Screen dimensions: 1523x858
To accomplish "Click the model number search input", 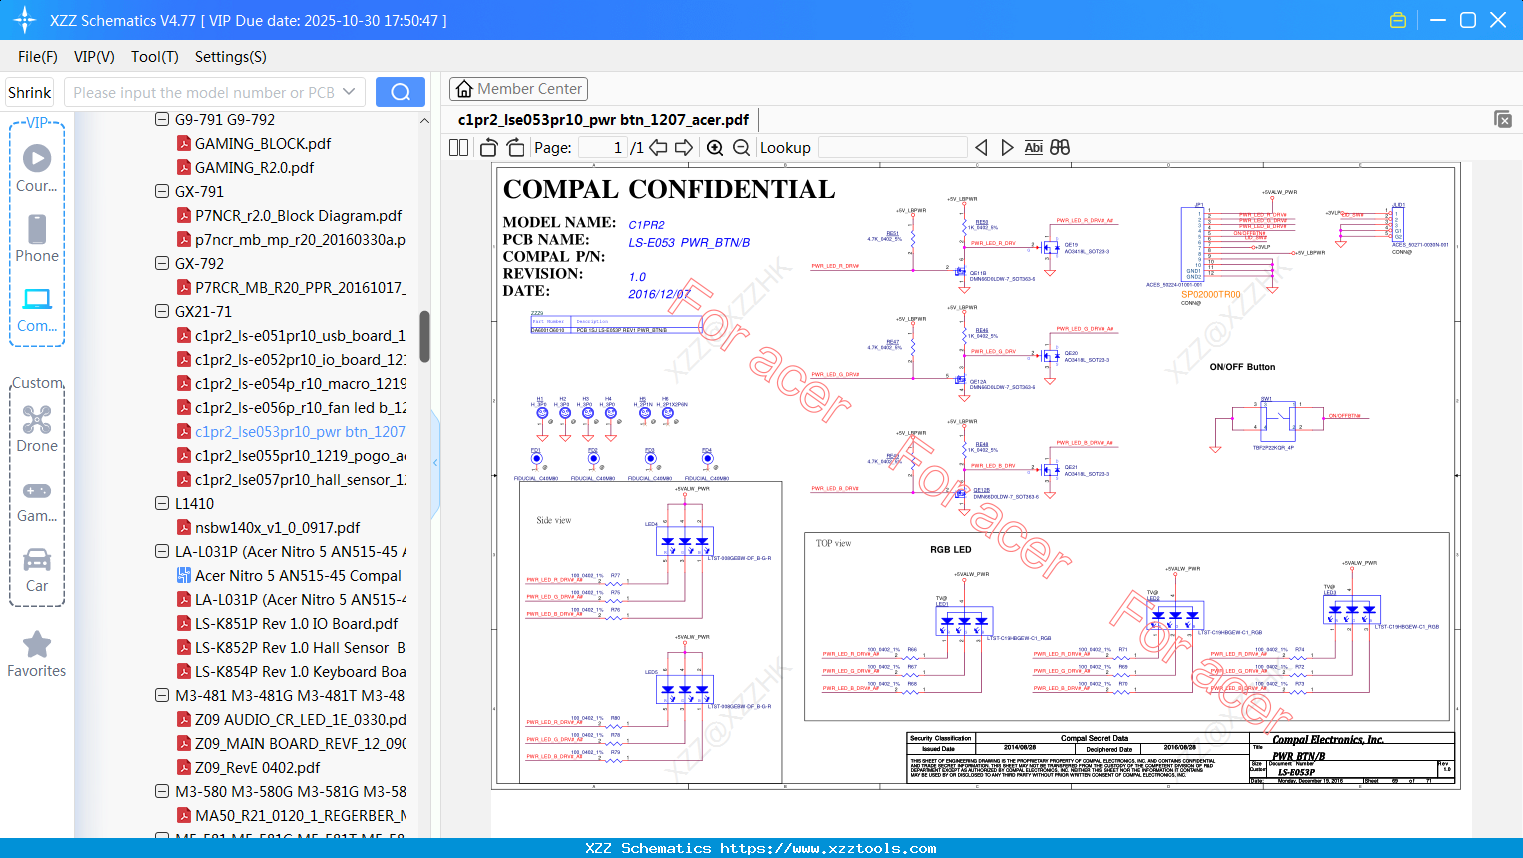I will point(203,92).
